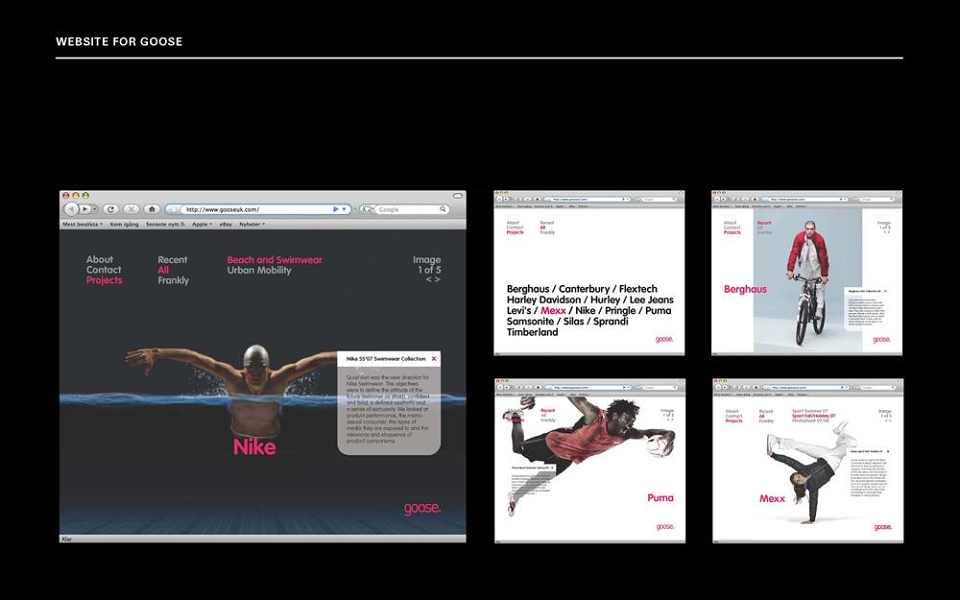Open the back/forward history dropdown arrow
The height and width of the screenshot is (600, 960).
point(95,209)
